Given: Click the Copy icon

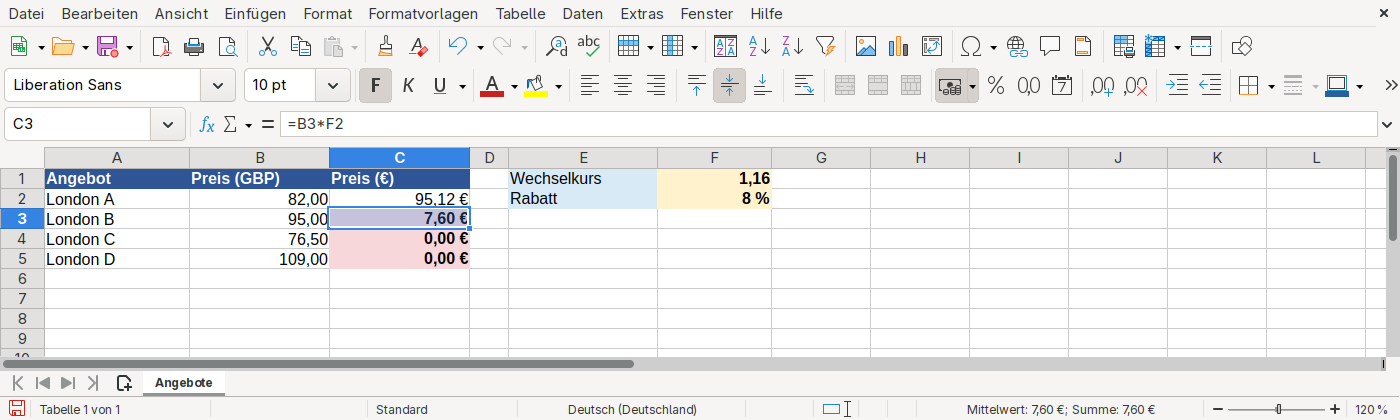Looking at the screenshot, I should [300, 46].
